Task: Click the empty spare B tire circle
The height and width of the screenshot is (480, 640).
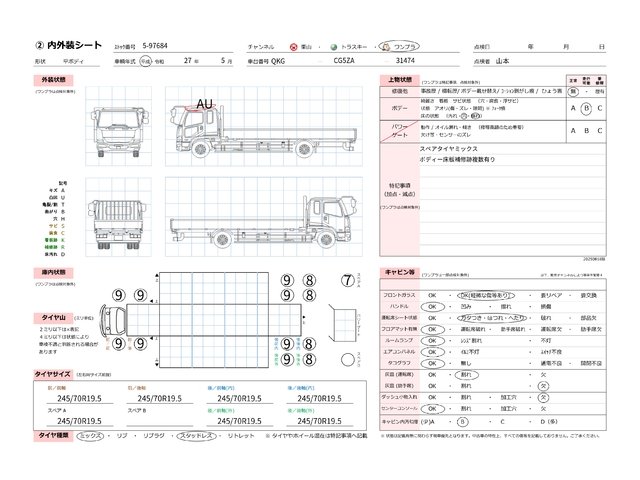Action: click(348, 360)
